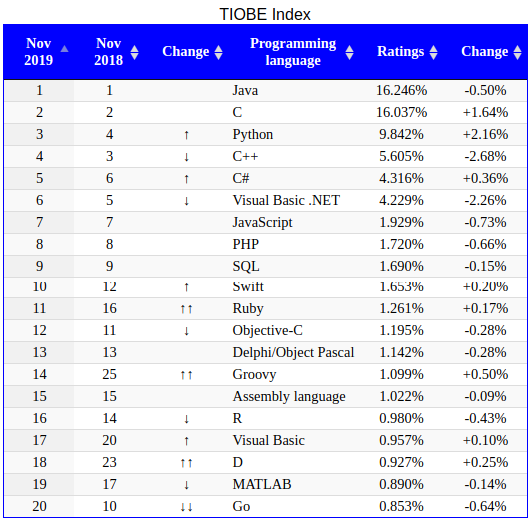Click the Delphi/Object Pascal cell
532x522 pixels.
(293, 352)
